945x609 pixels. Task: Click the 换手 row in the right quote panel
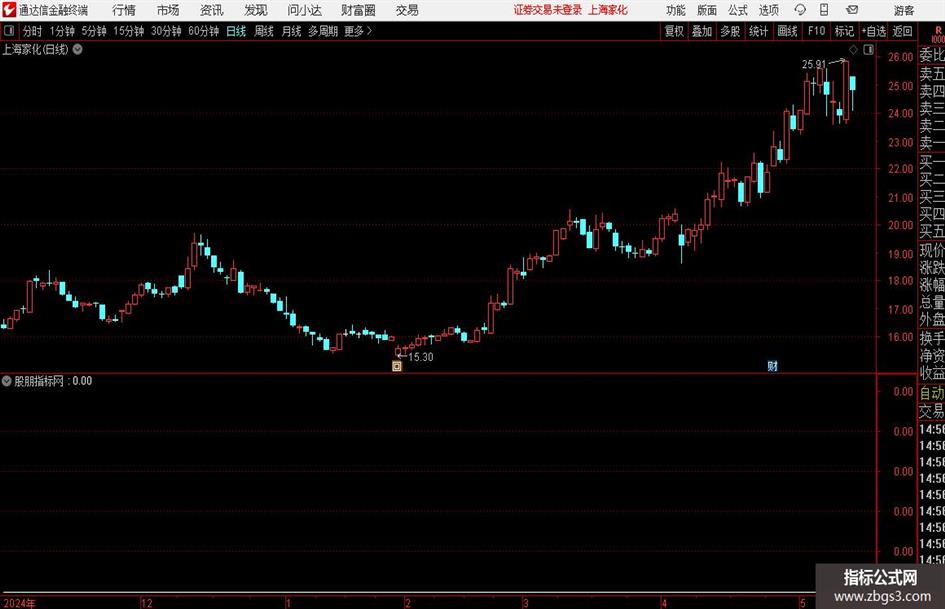[x=932, y=338]
